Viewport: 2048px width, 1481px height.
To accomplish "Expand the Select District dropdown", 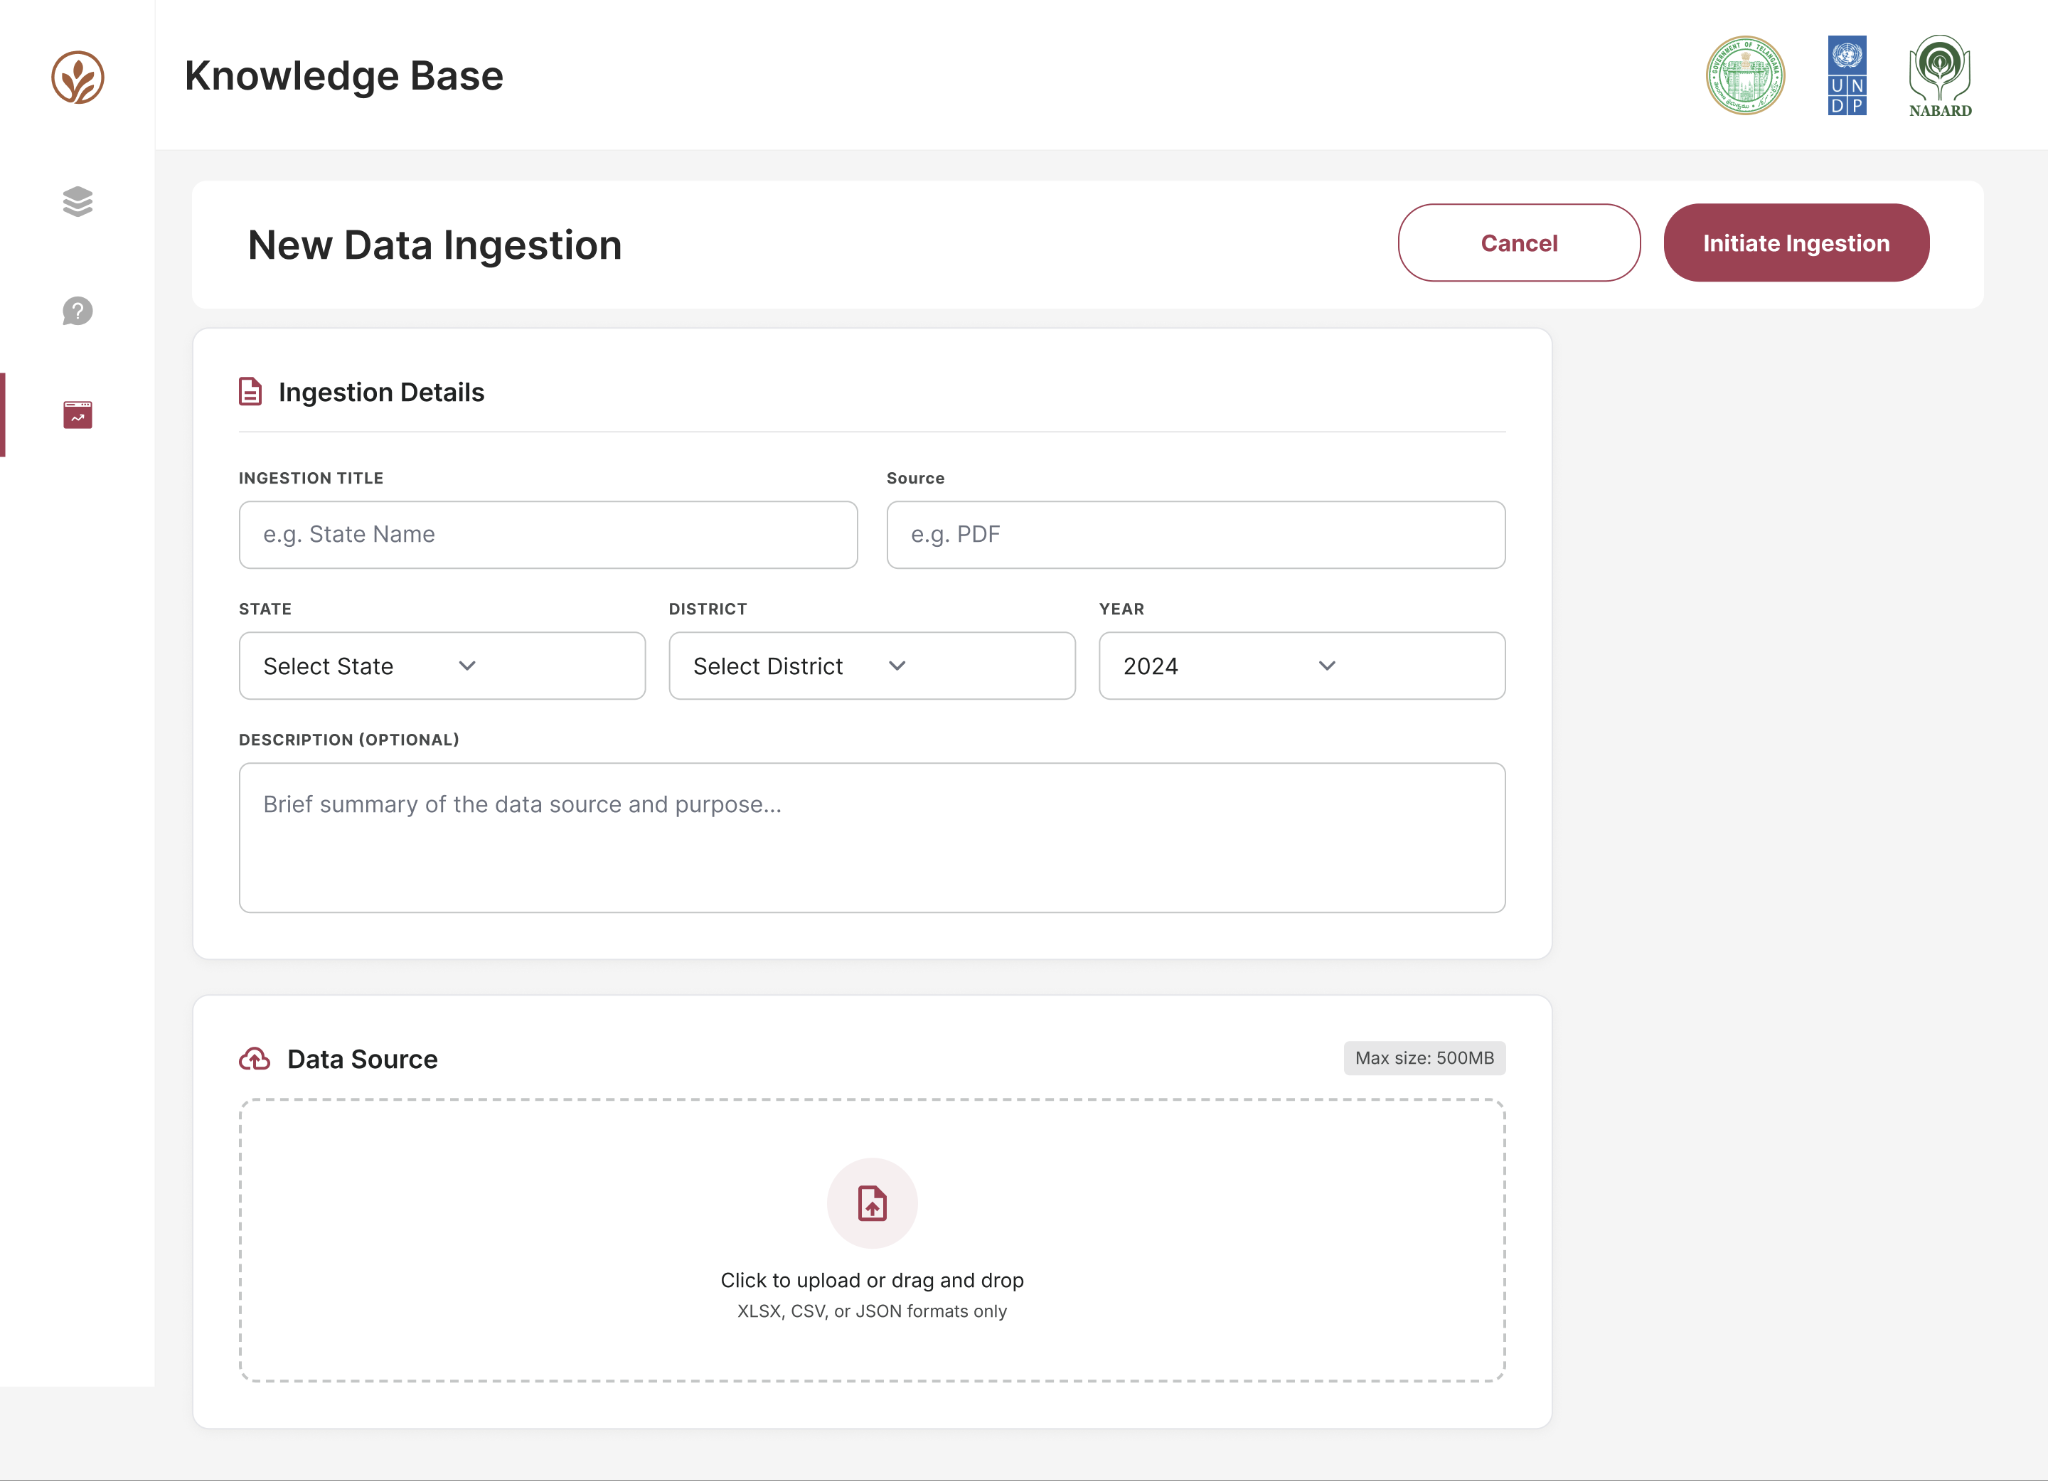I will [872, 666].
